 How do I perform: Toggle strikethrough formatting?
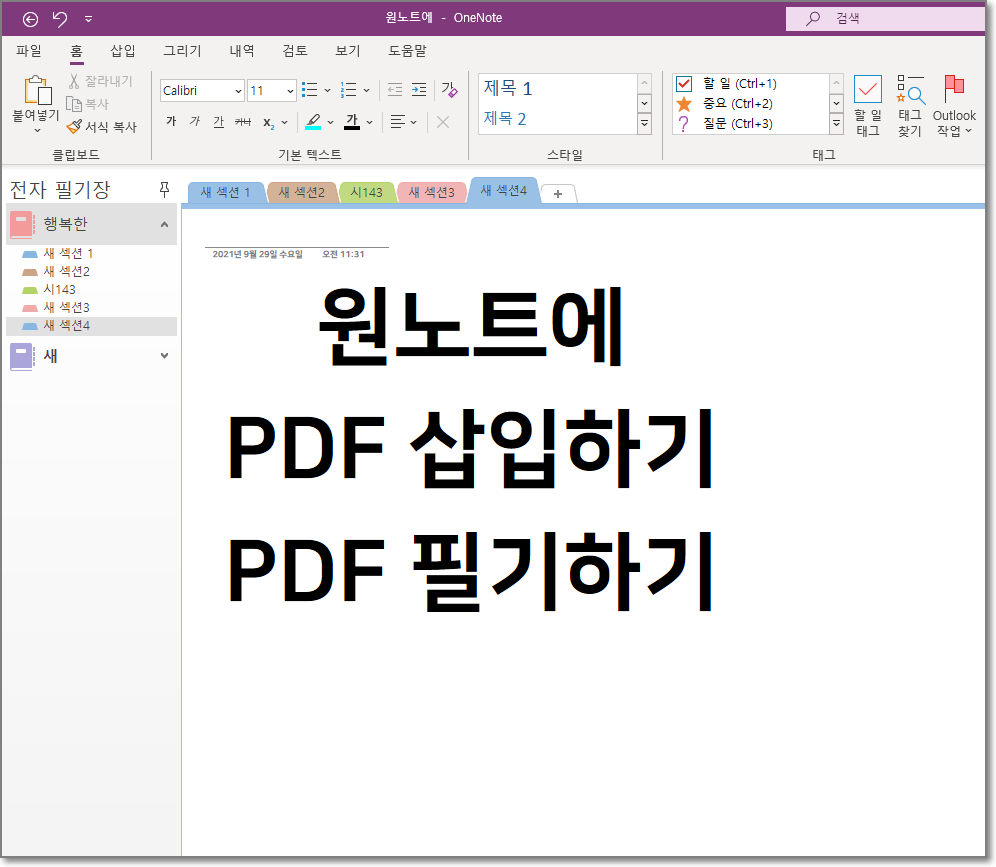tap(243, 121)
